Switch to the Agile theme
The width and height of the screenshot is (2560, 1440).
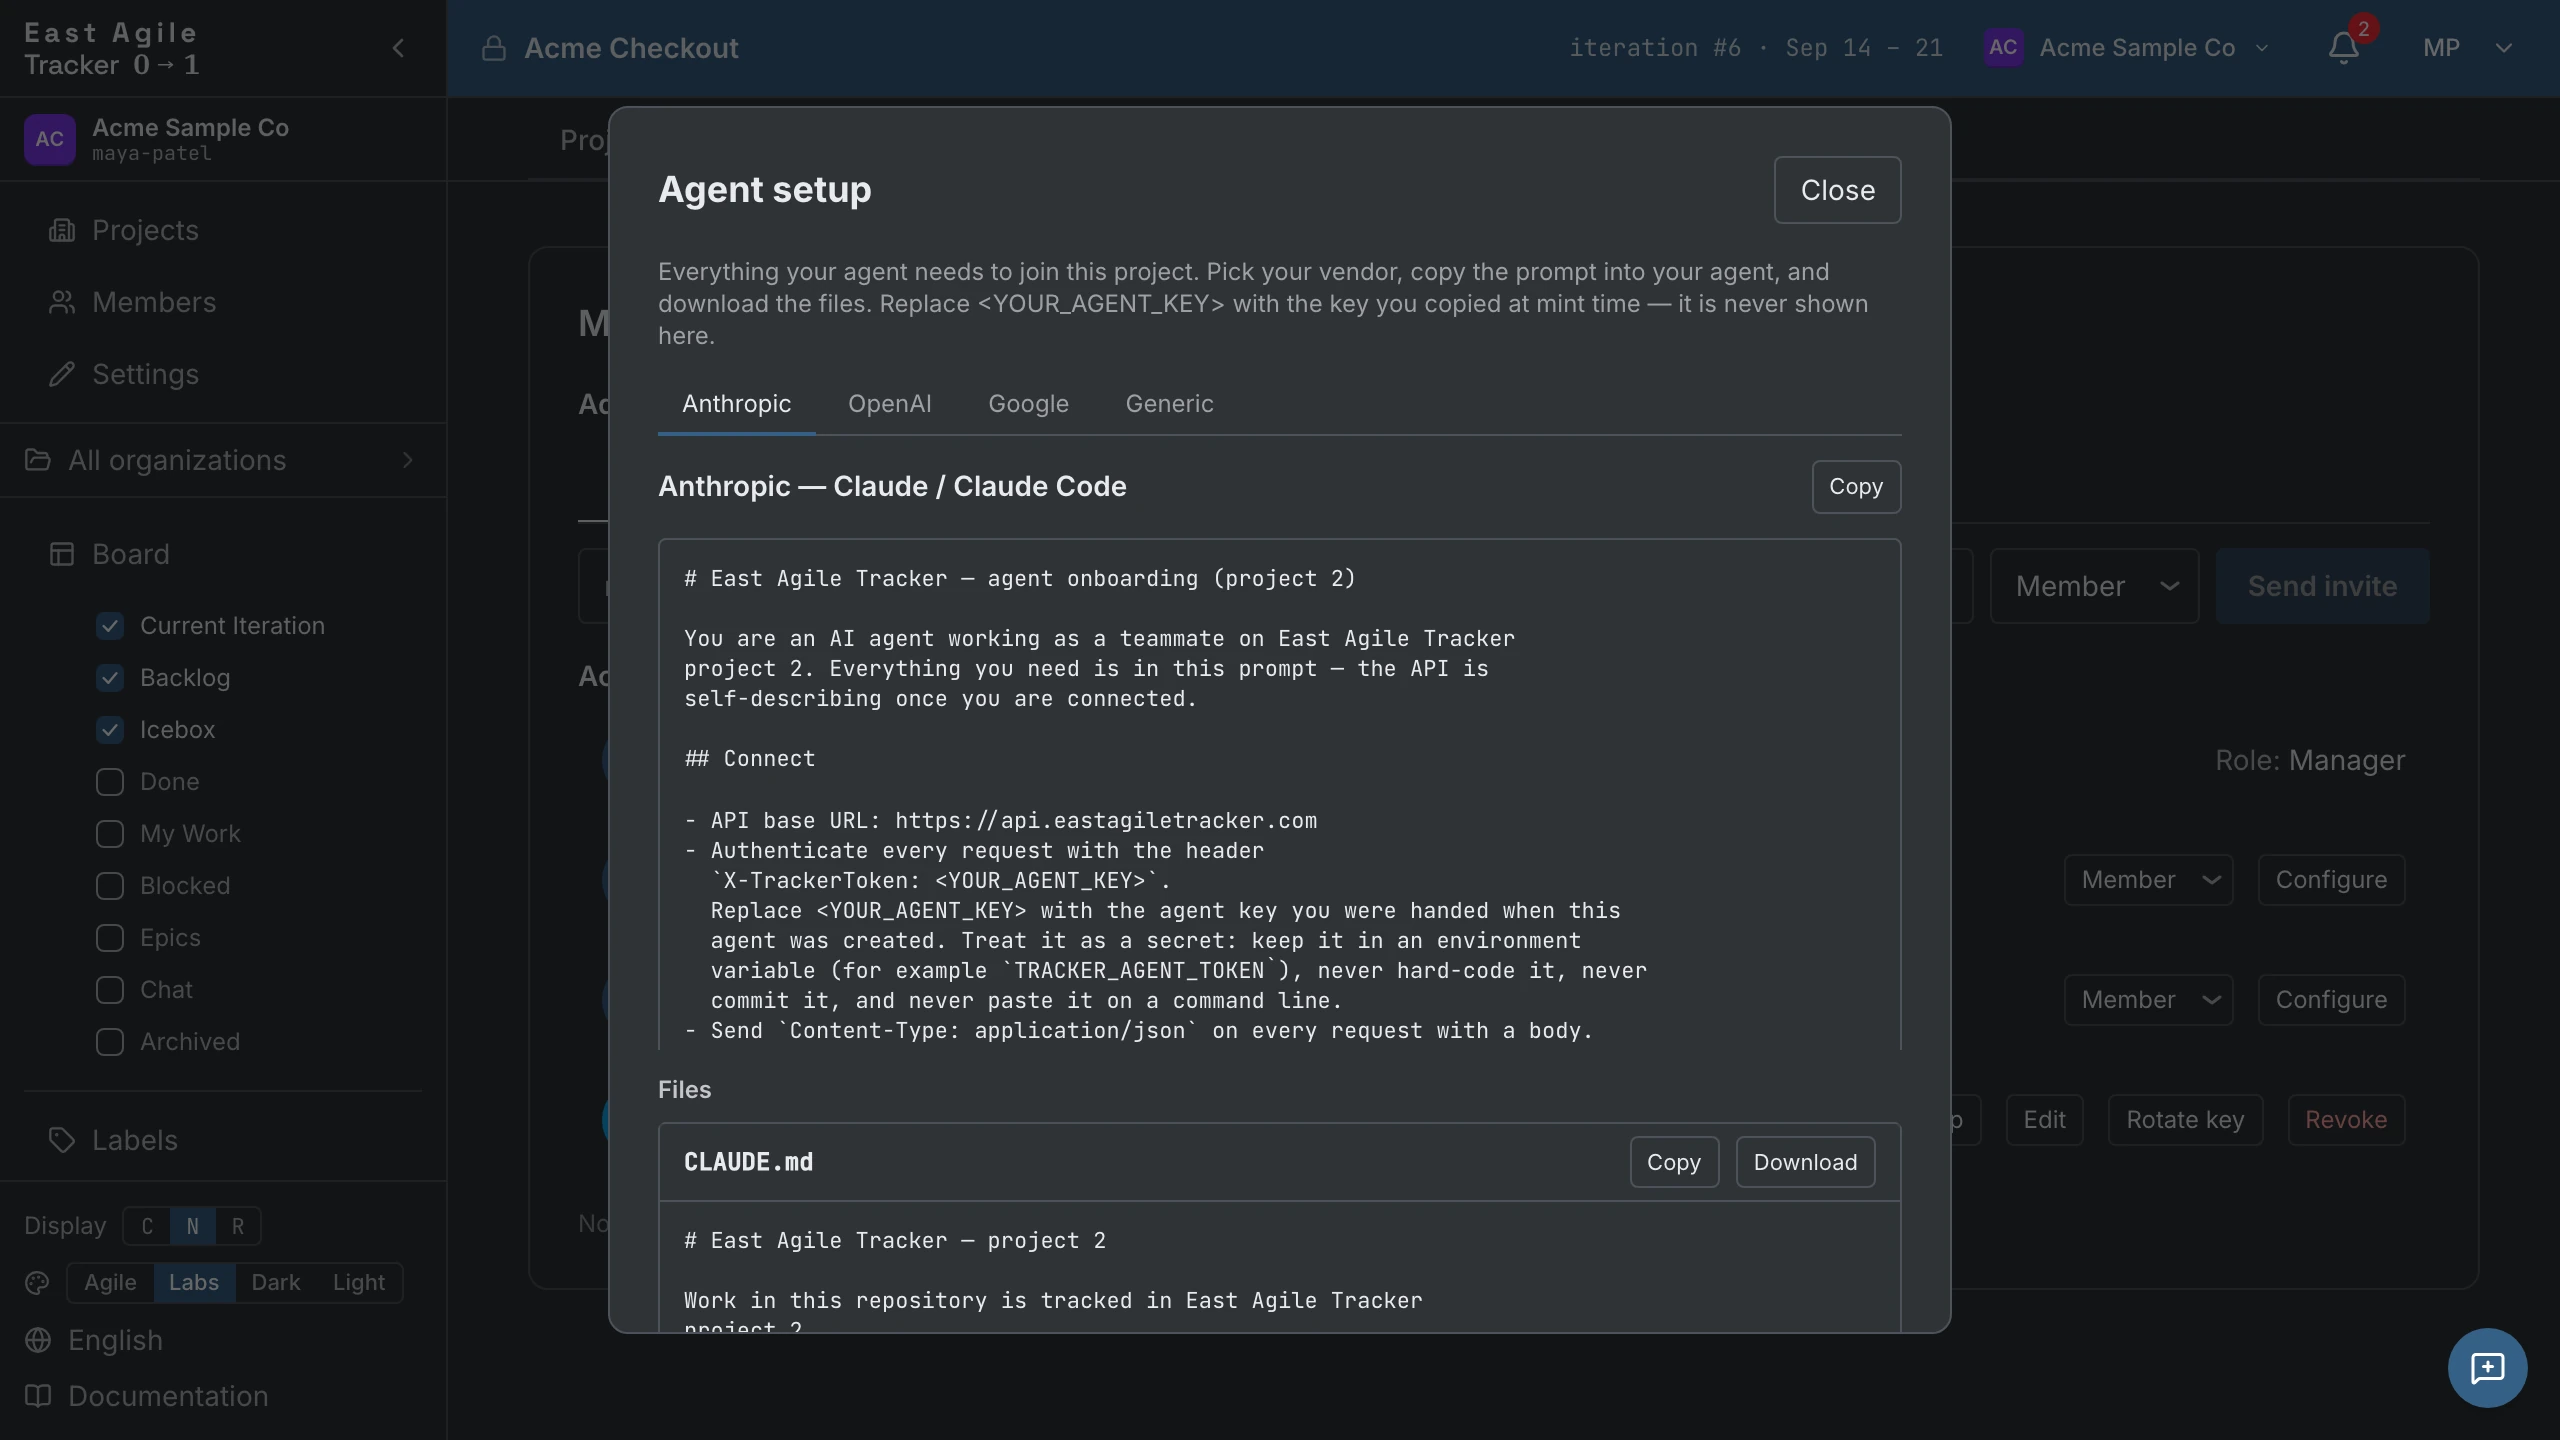coord(110,1283)
